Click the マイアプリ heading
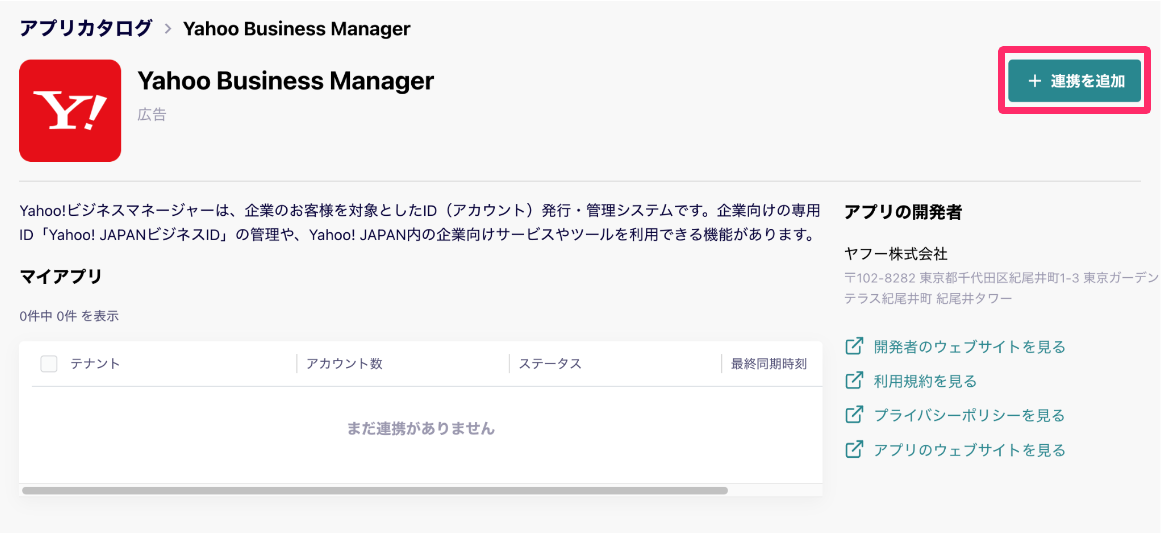Screen dimensions: 1170x533 tap(60, 277)
